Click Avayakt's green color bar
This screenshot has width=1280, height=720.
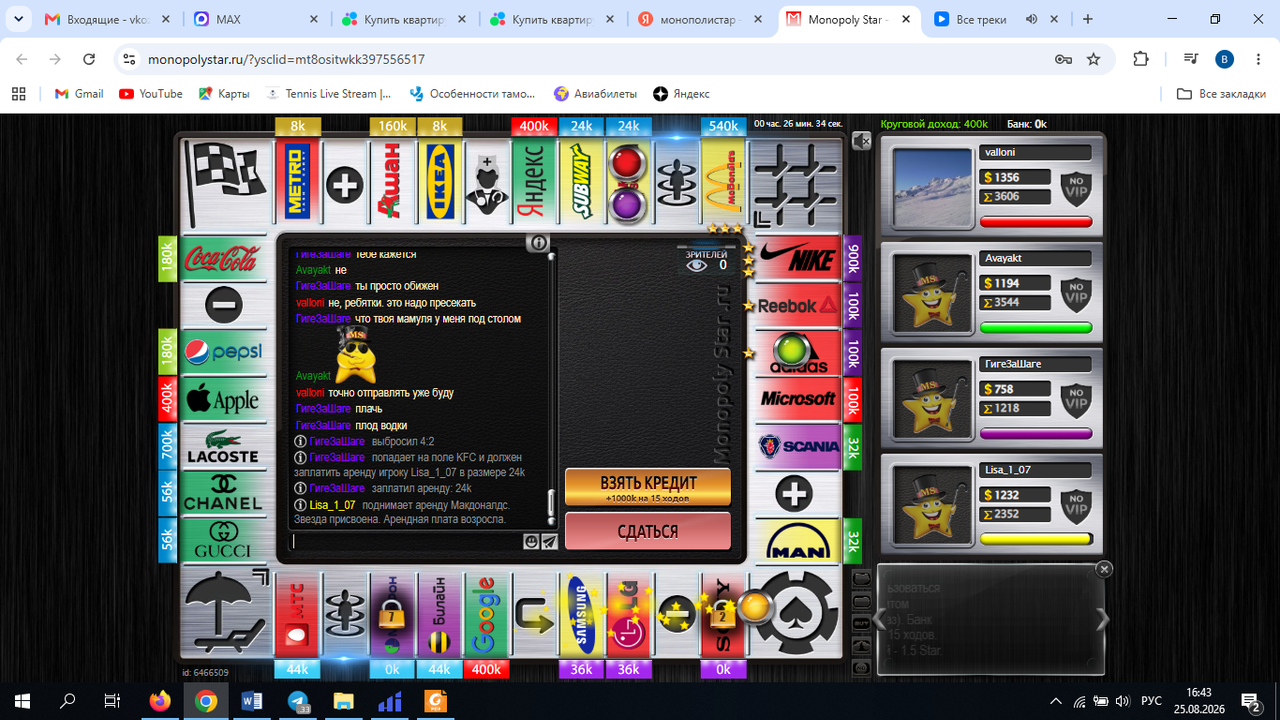1036,327
